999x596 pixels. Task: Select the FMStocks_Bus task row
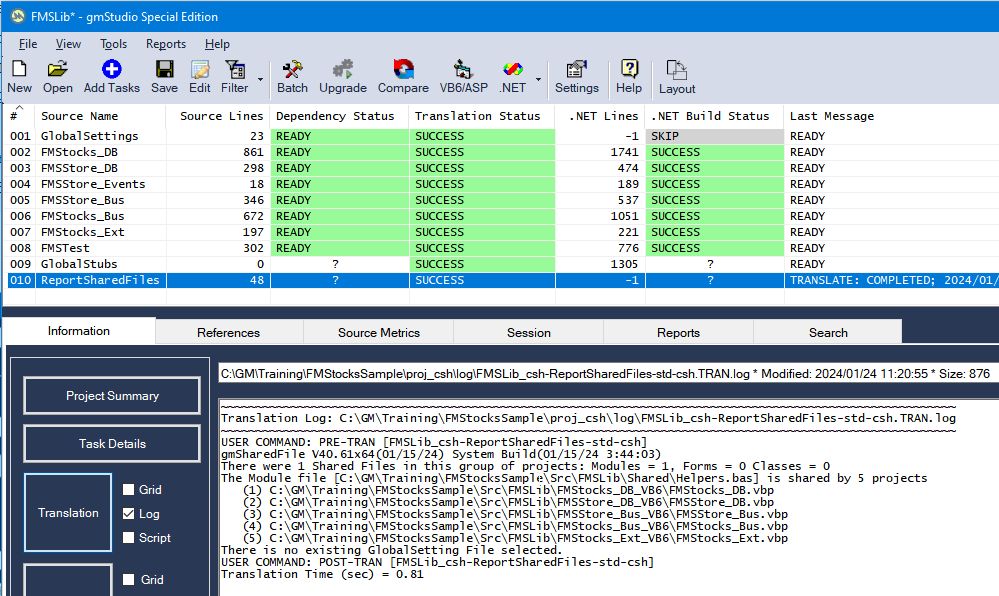click(83, 216)
